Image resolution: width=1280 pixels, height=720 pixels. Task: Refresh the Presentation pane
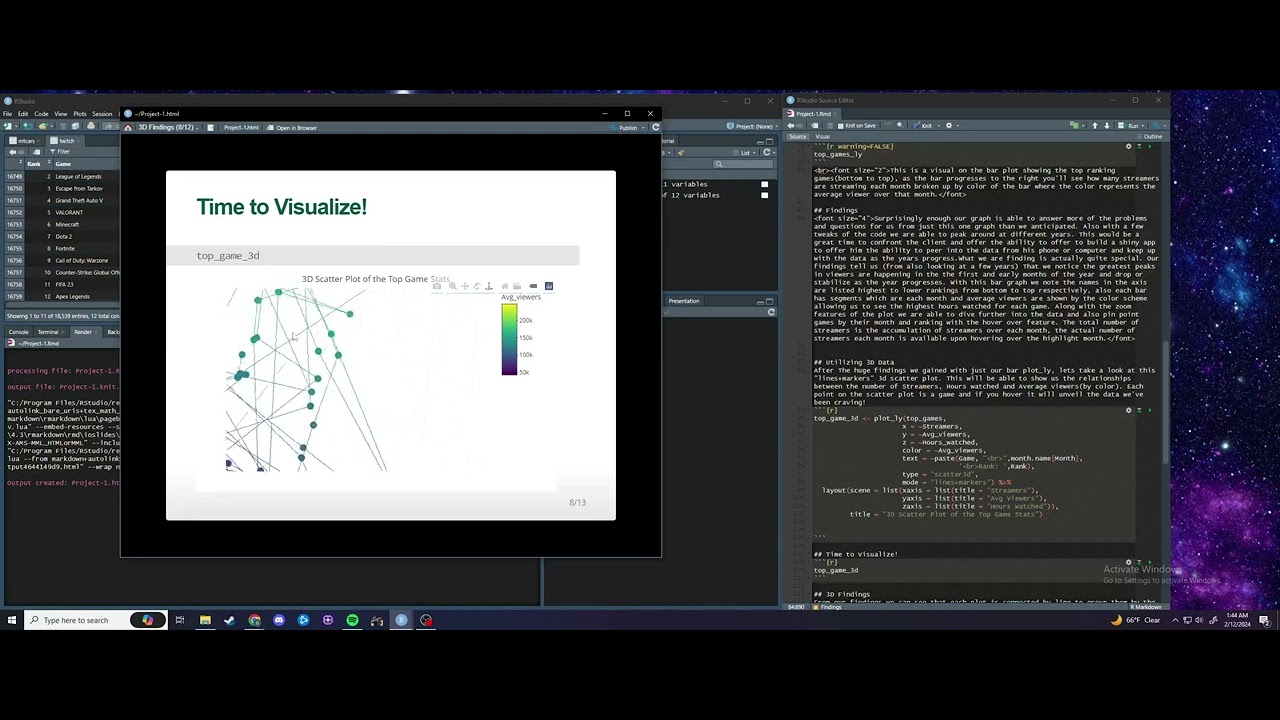click(x=771, y=312)
